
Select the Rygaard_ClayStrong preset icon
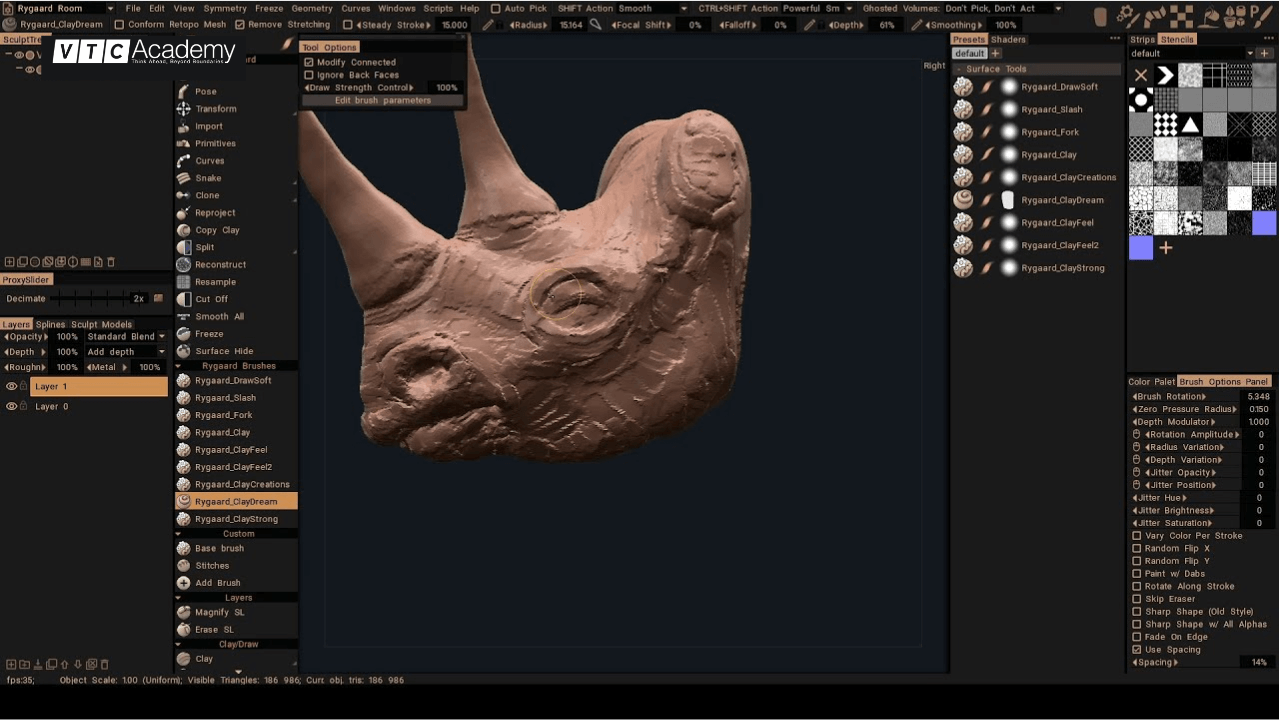[x=963, y=268]
